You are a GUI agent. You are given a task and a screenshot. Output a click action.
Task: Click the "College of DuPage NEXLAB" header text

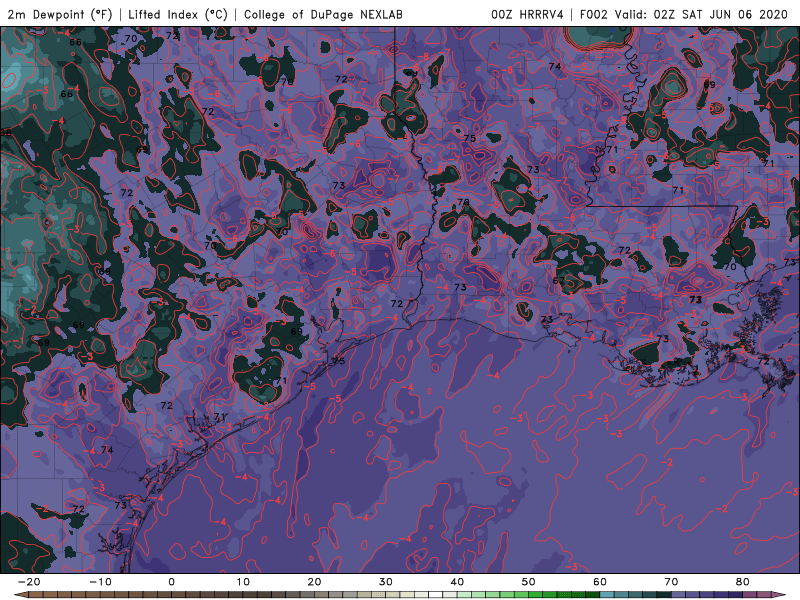click(323, 14)
